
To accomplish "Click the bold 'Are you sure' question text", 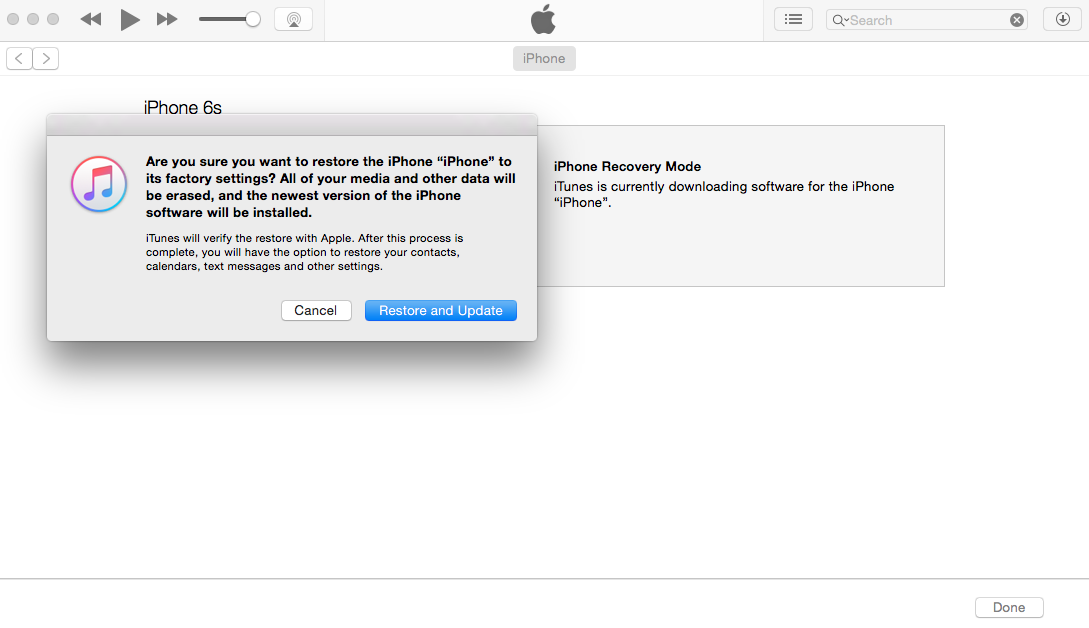I will click(x=331, y=187).
